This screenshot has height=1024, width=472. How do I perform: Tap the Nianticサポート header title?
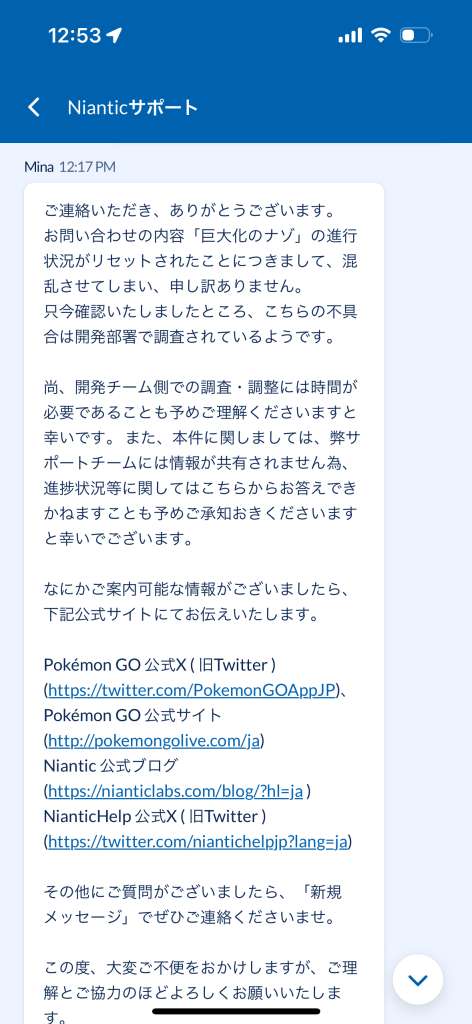[133, 108]
